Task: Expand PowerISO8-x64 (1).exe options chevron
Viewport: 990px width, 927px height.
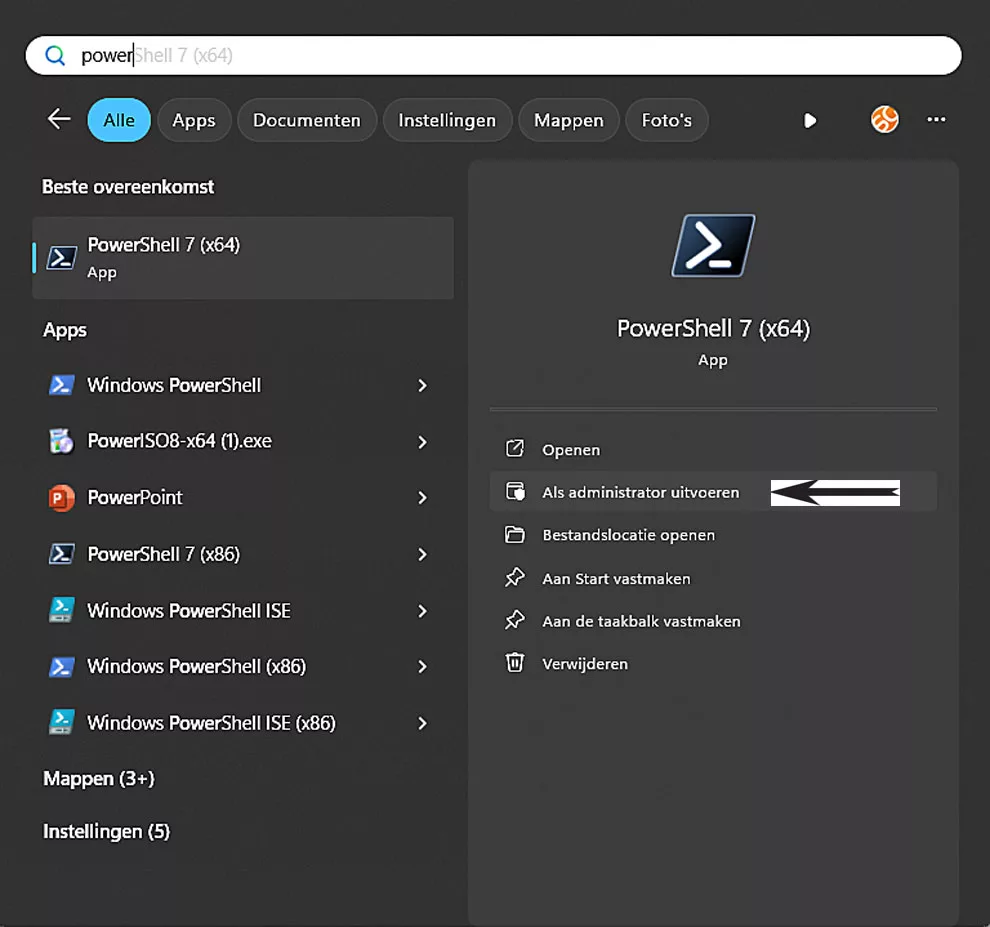Action: (x=423, y=442)
